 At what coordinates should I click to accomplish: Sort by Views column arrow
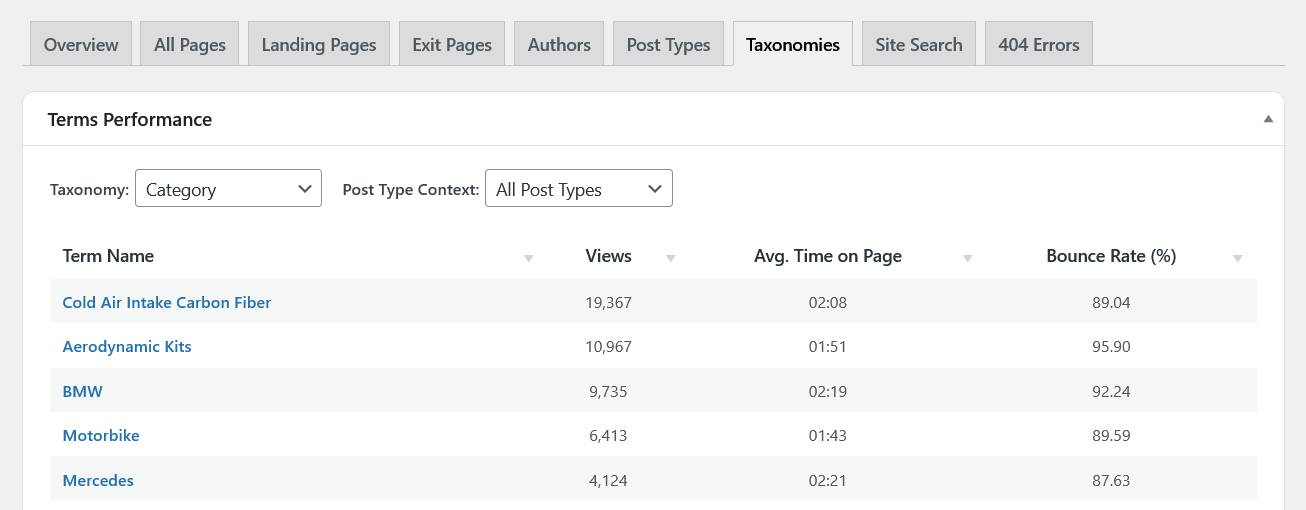[671, 258]
